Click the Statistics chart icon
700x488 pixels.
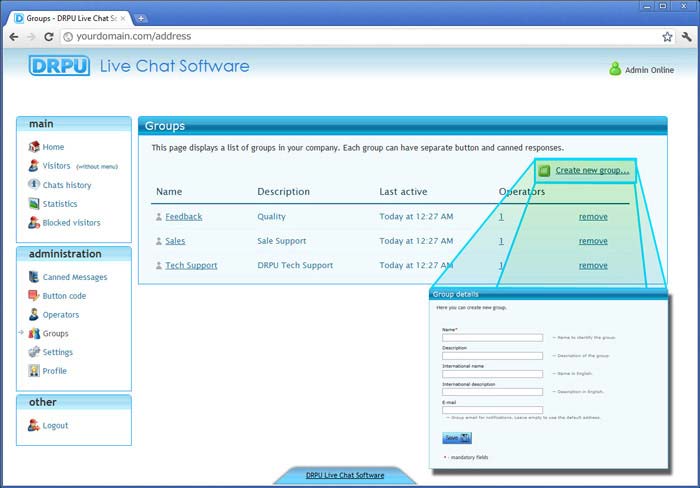(34, 204)
